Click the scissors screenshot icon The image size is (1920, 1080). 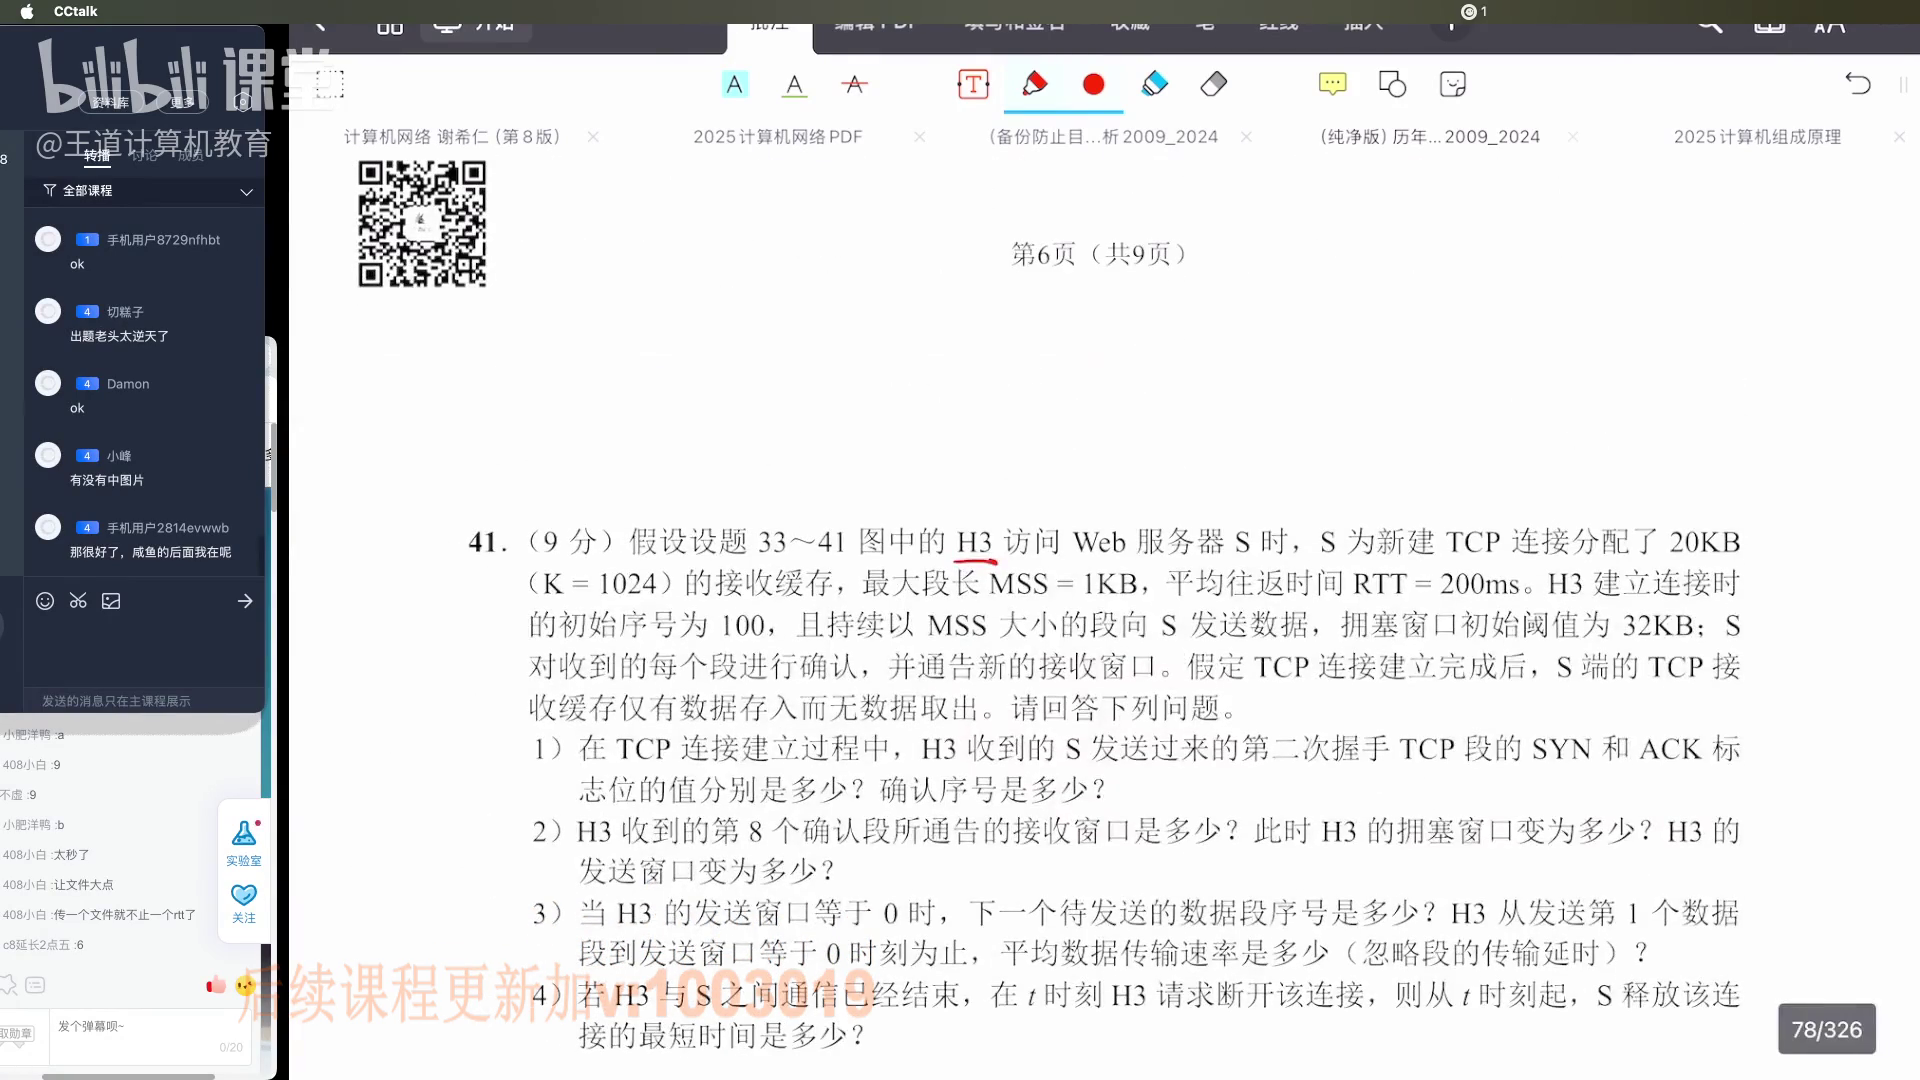tap(78, 601)
